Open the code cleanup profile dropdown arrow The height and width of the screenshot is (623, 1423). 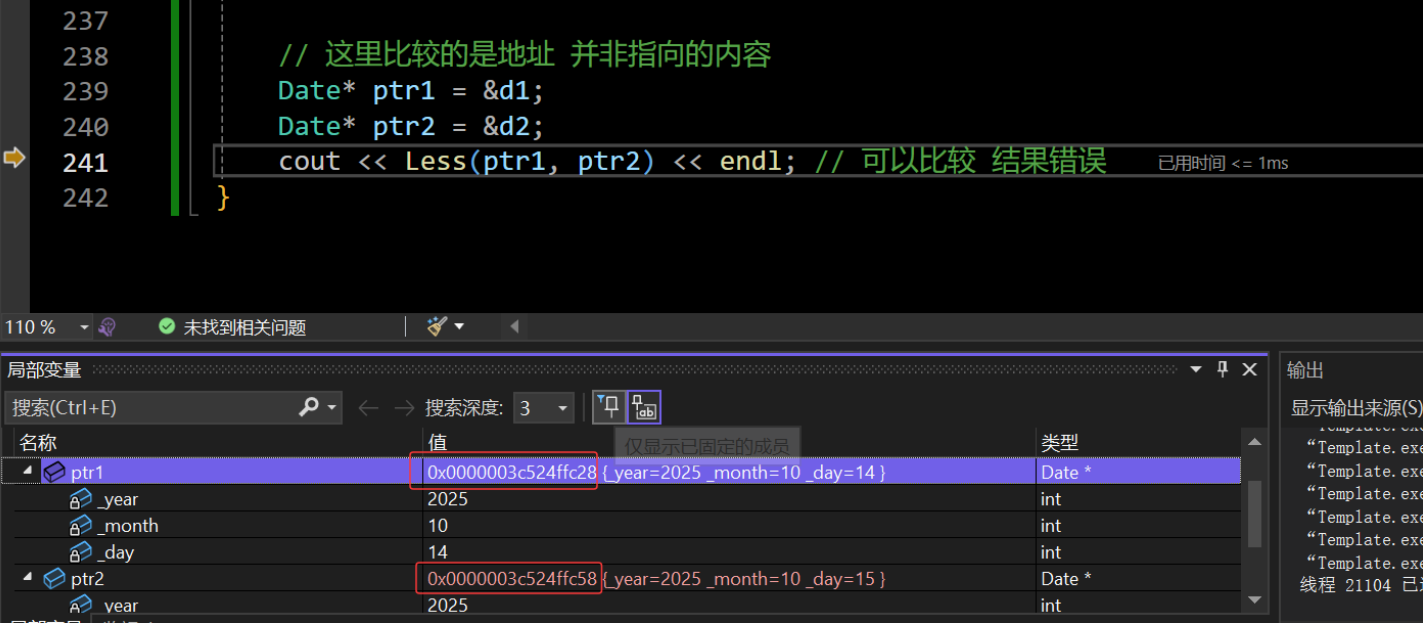pyautogui.click(x=459, y=326)
